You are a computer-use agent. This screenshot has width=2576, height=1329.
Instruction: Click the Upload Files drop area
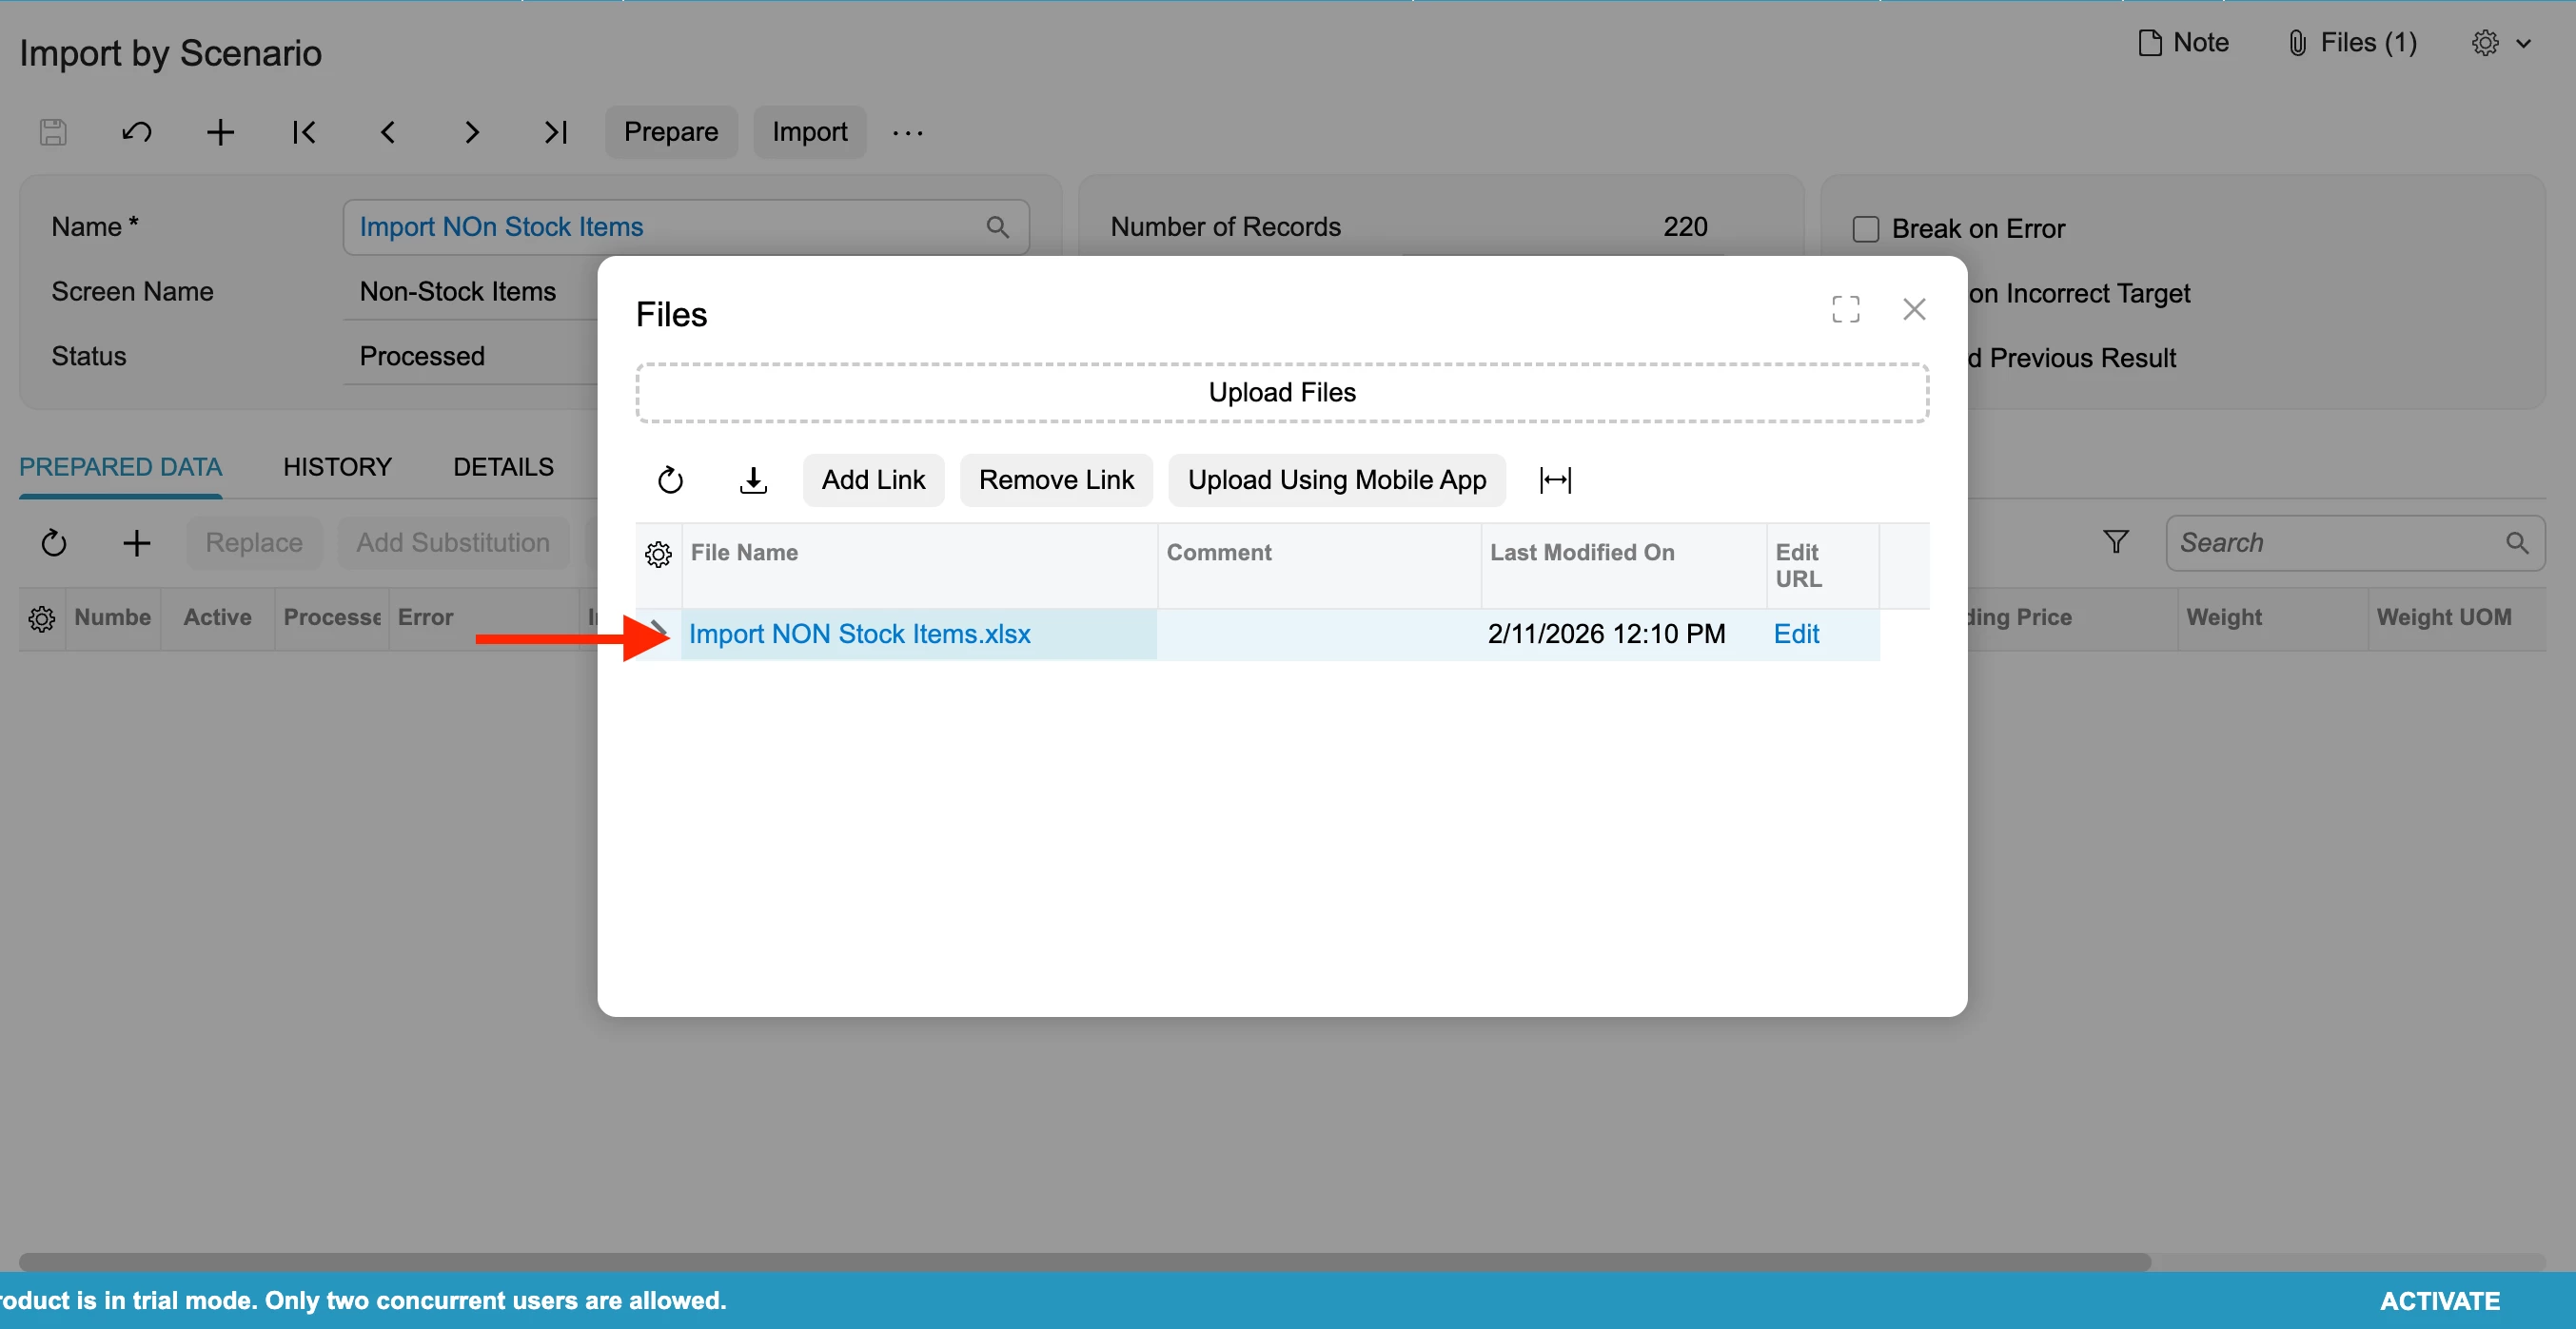coord(1282,393)
